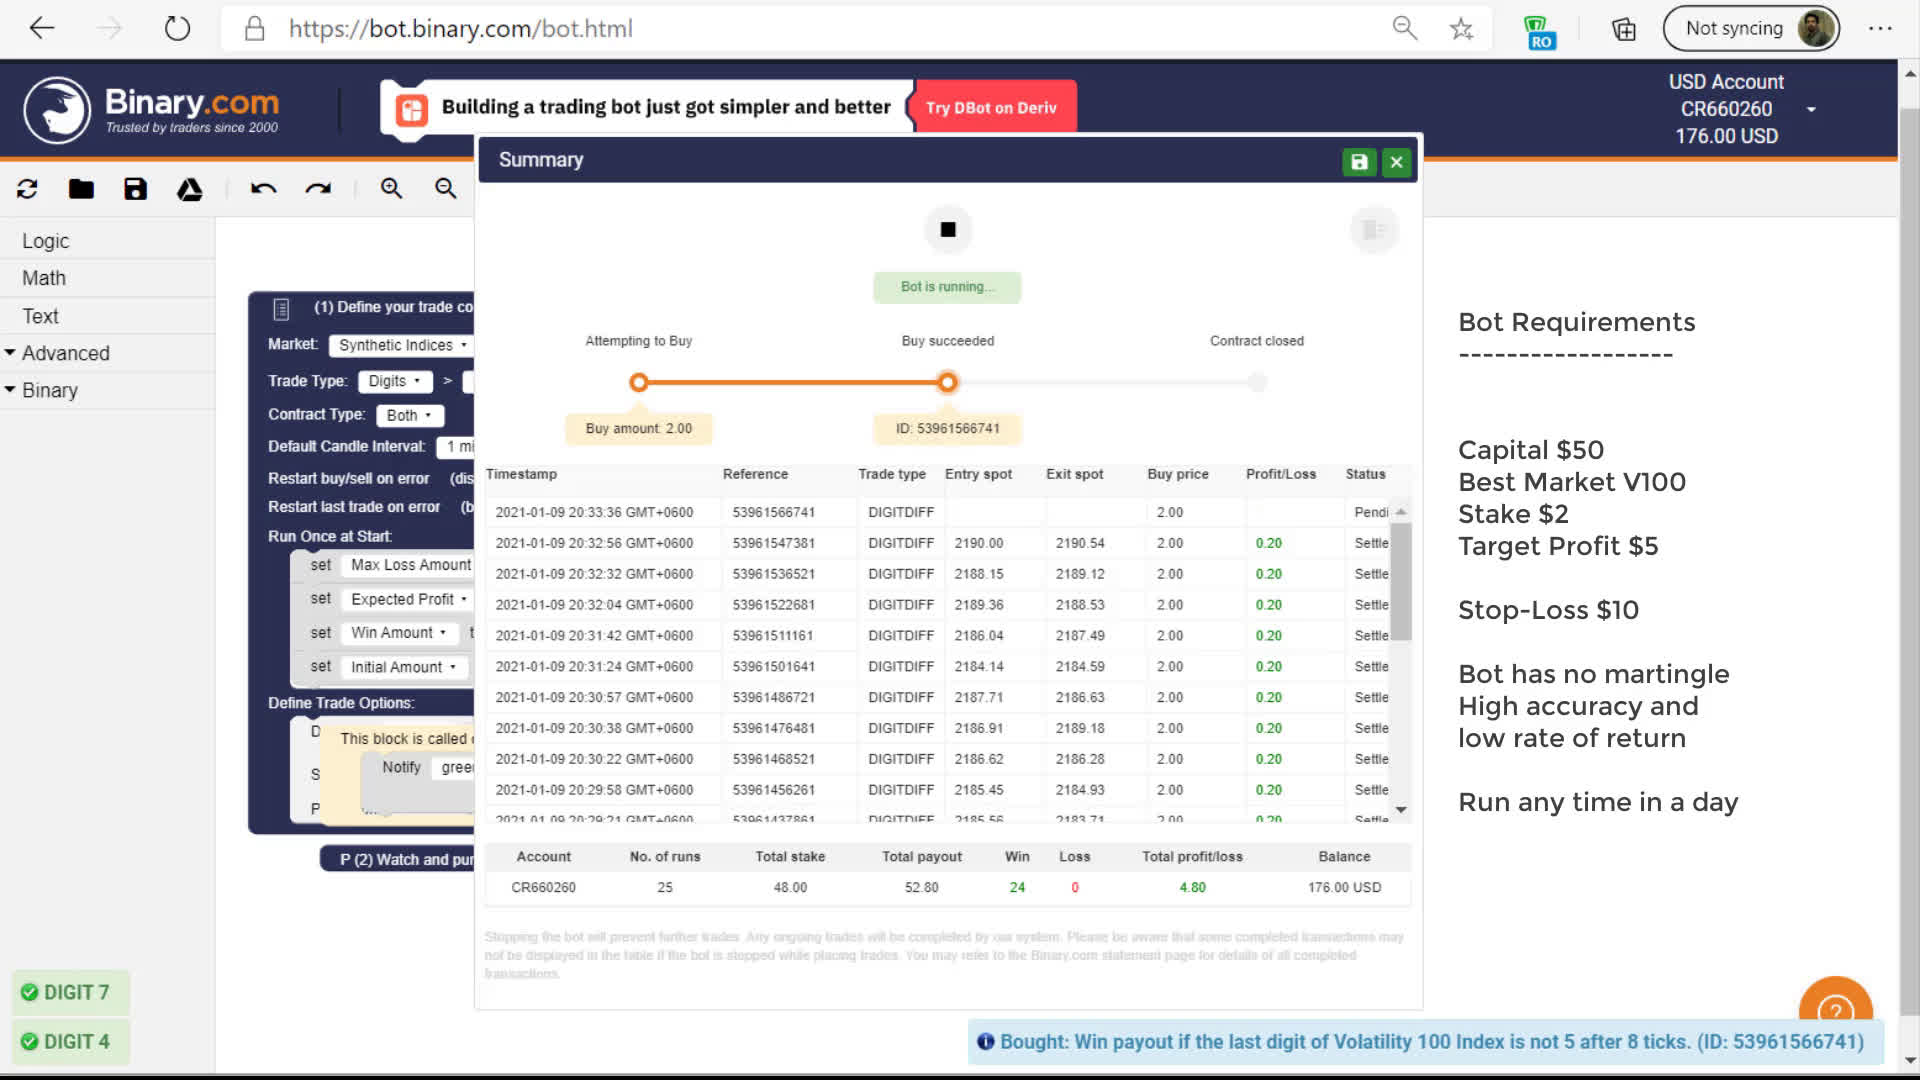This screenshot has height=1080, width=1920.
Task: Click the trade definition block document icon
Action: 281,309
